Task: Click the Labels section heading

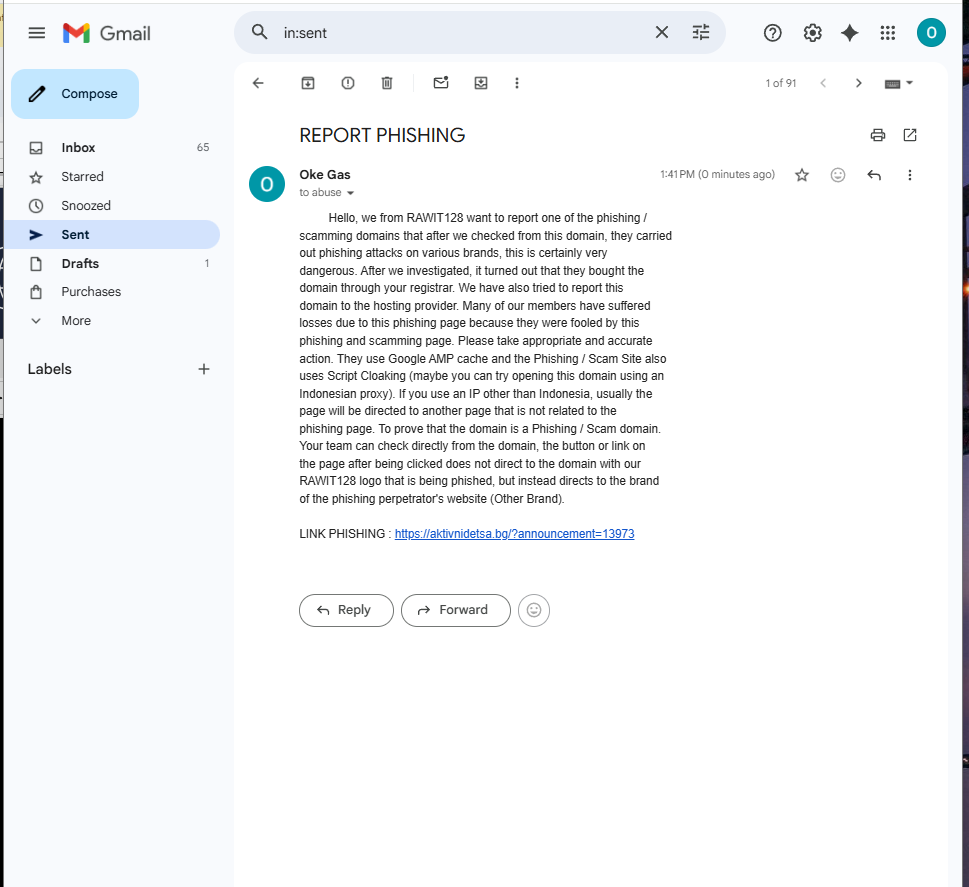Action: pos(49,369)
